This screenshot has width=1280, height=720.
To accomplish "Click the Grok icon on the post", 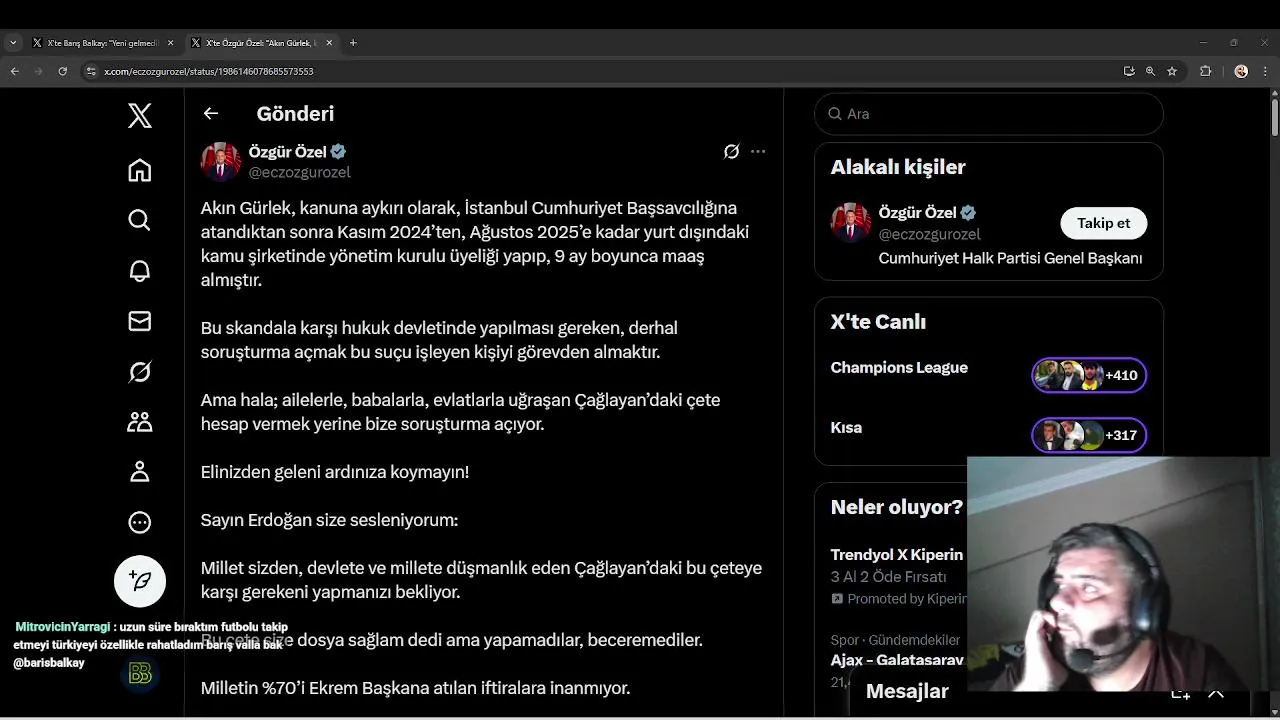I will tap(731, 152).
